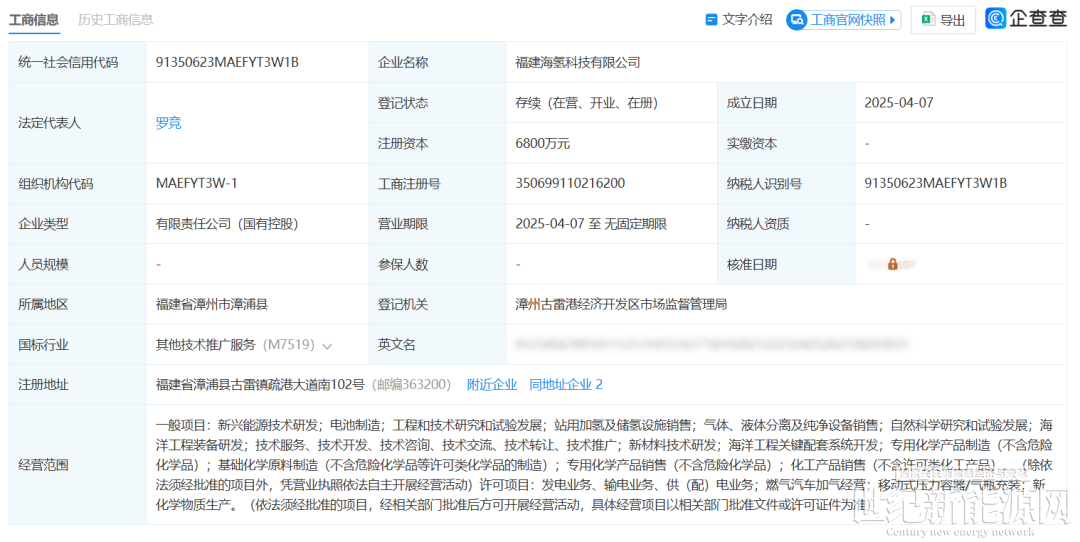The width and height of the screenshot is (1080, 542).
Task: Select credit code 91350623MAEFYT3W1B under 统一社会信用代码
Action: tap(227, 62)
